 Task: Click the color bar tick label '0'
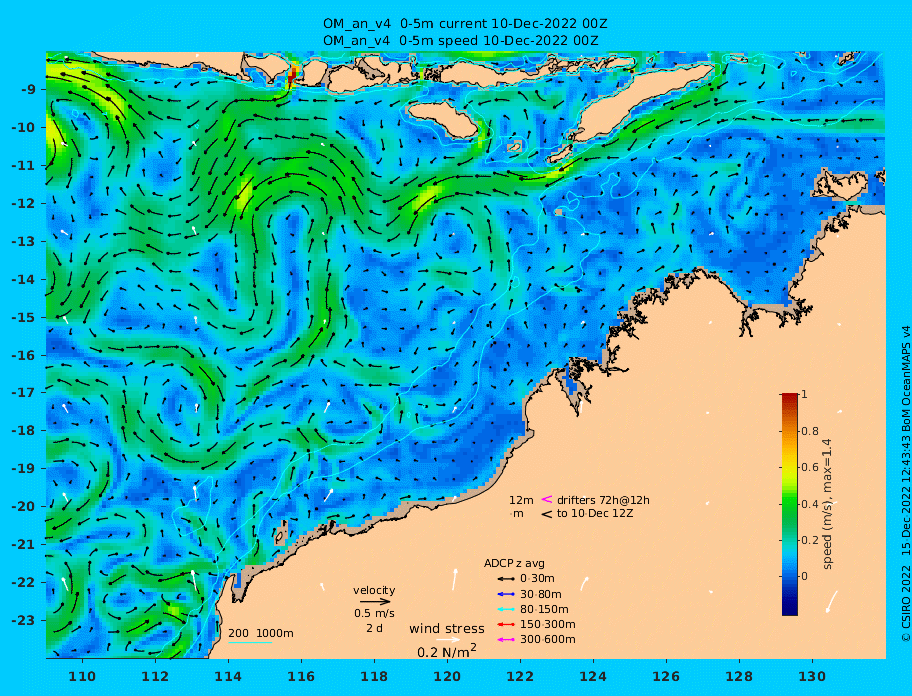pyautogui.click(x=804, y=576)
